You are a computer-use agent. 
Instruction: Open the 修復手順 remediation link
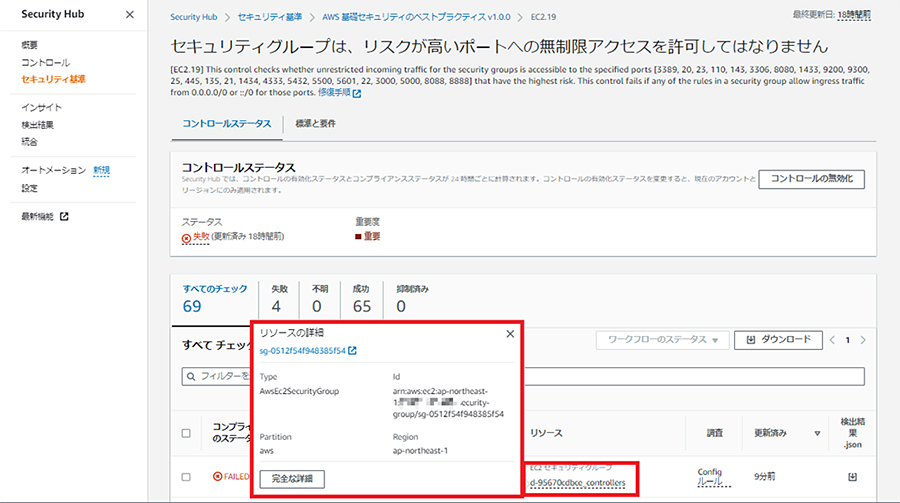click(334, 92)
